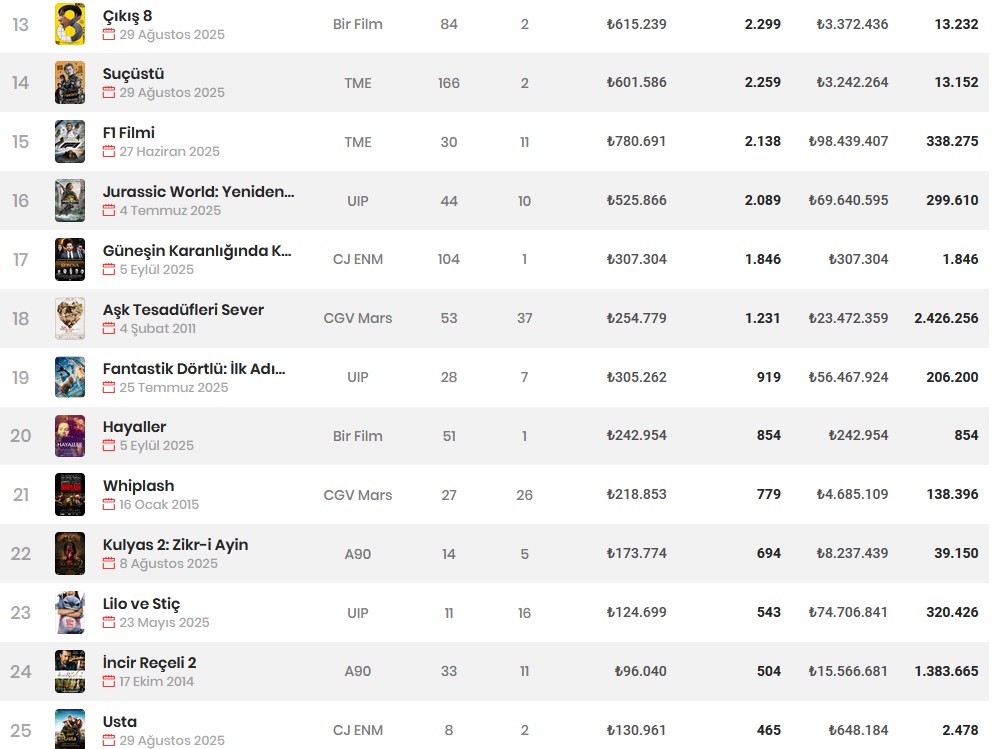
Task: Select the Lilo ve Stiç poster image
Action: pos(70,613)
